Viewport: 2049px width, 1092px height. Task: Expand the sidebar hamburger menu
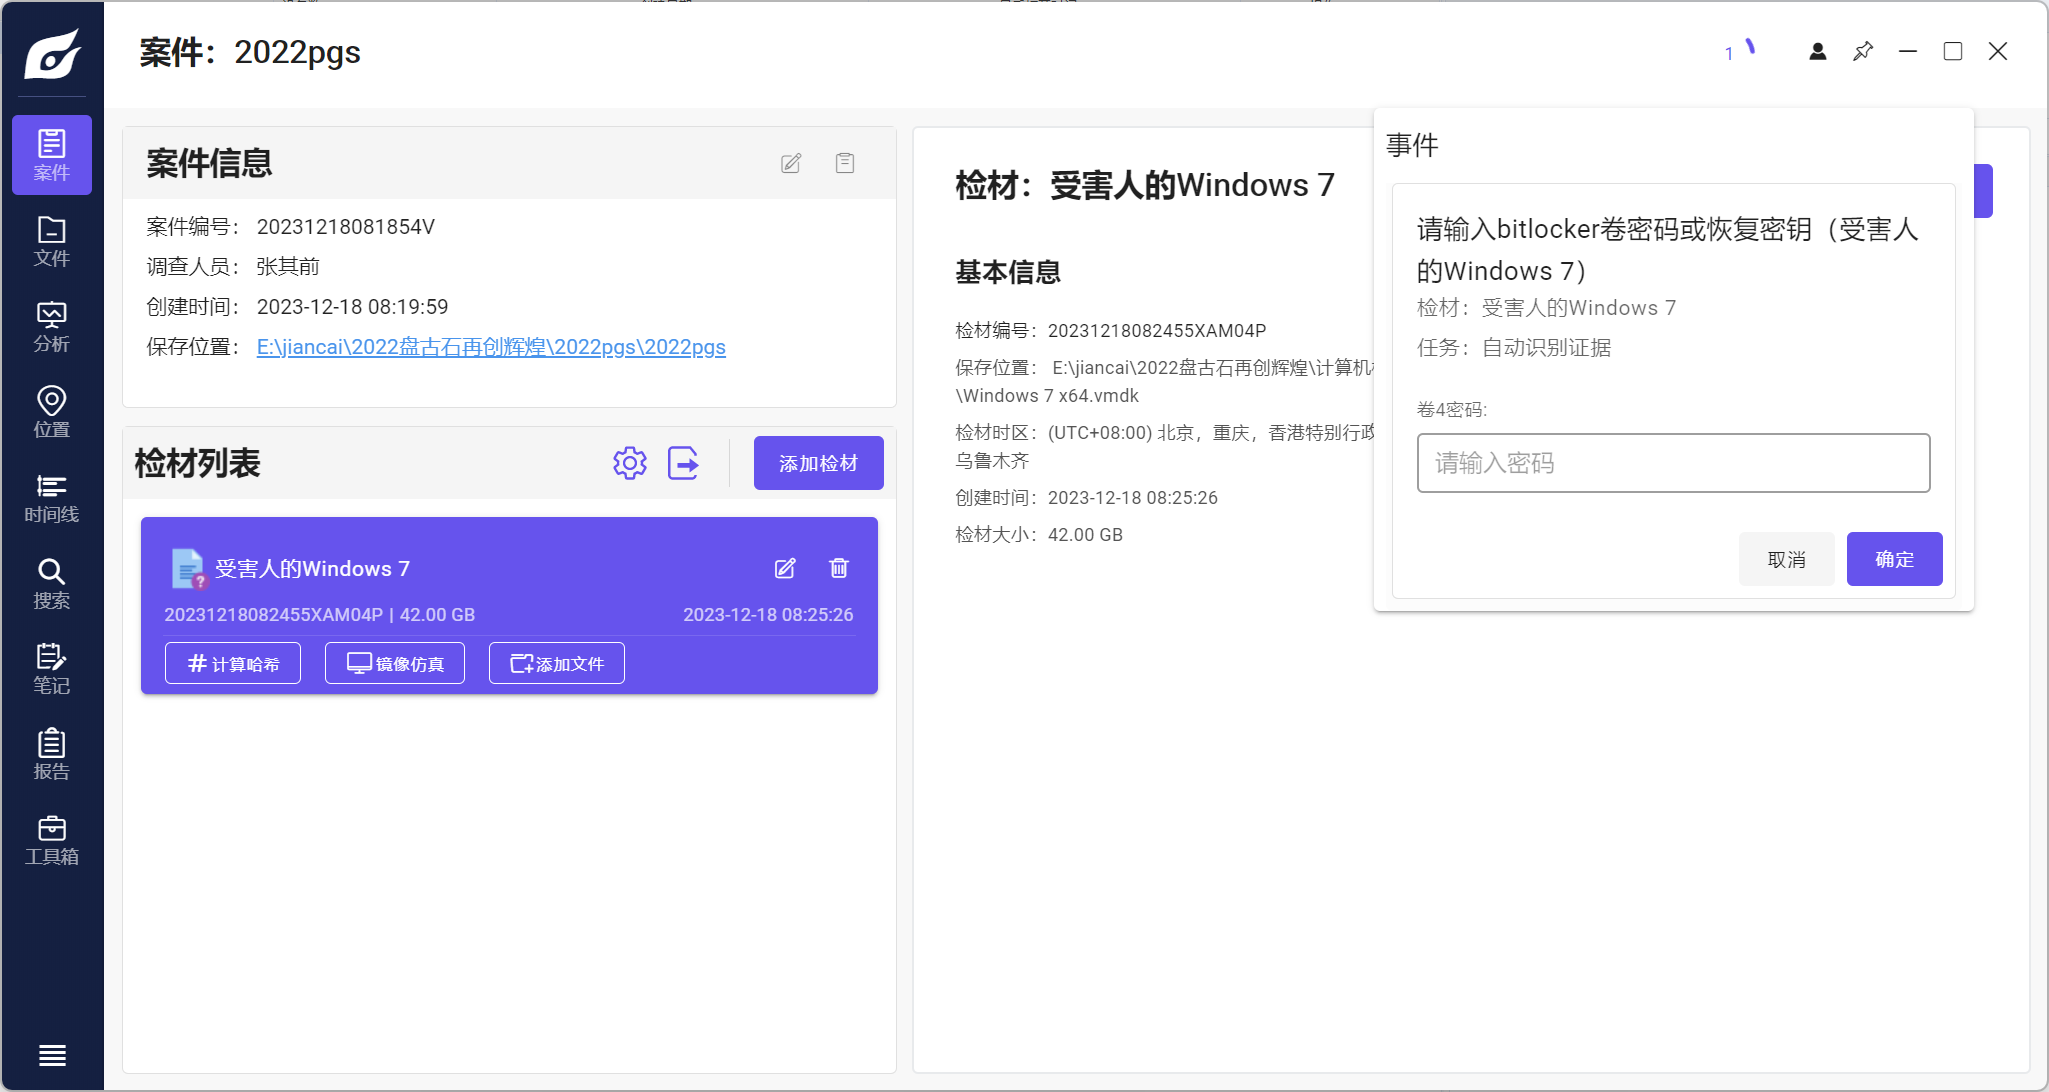pos(52,1055)
